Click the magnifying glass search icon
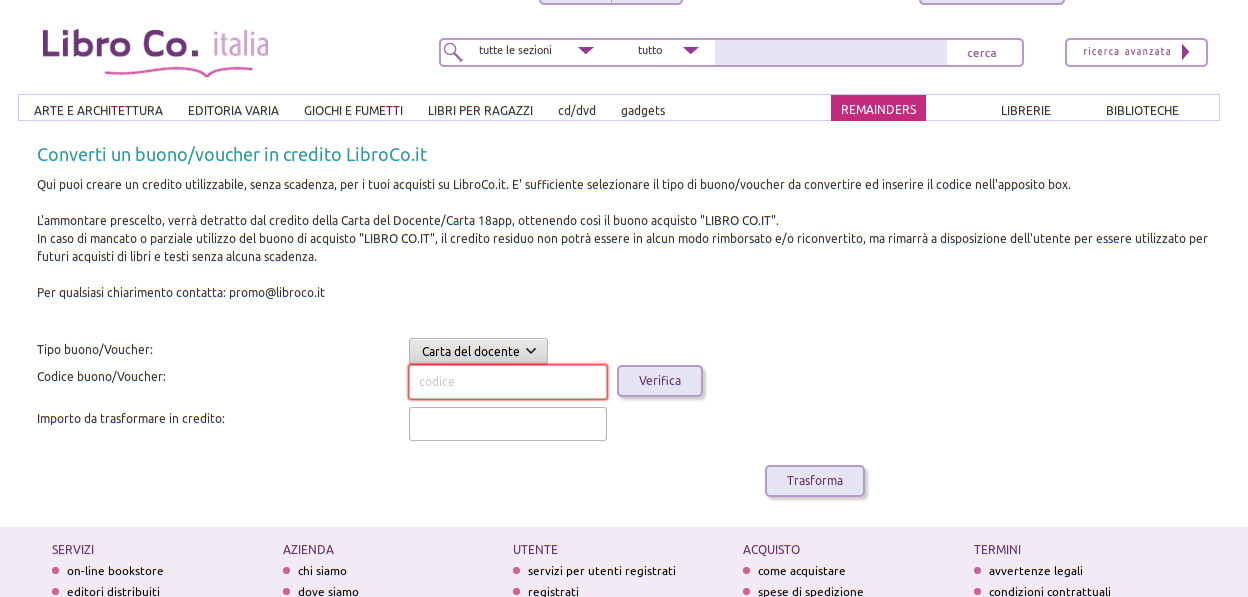The image size is (1248, 597). (x=453, y=52)
